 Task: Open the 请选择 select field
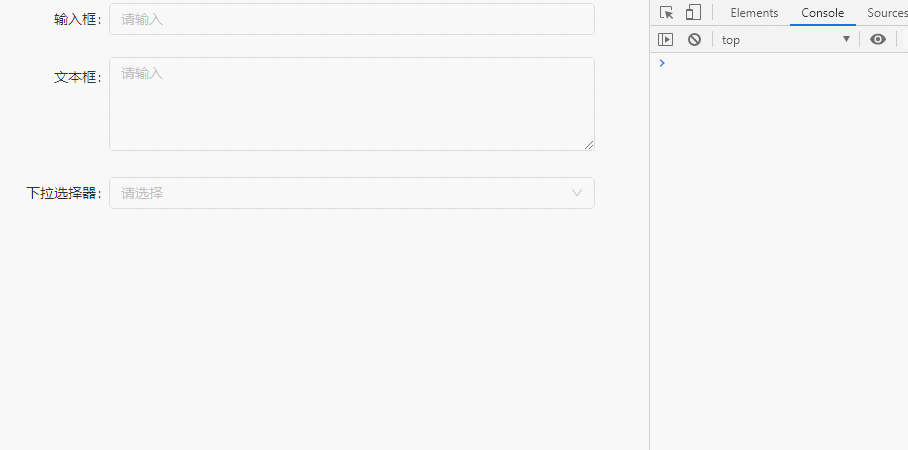[x=352, y=193]
